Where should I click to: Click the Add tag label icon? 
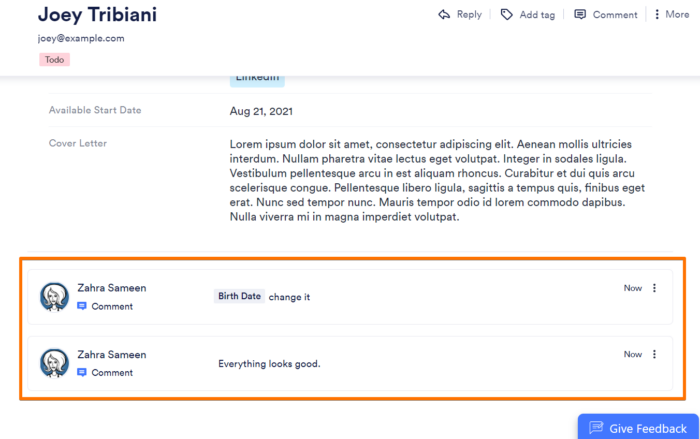click(507, 15)
